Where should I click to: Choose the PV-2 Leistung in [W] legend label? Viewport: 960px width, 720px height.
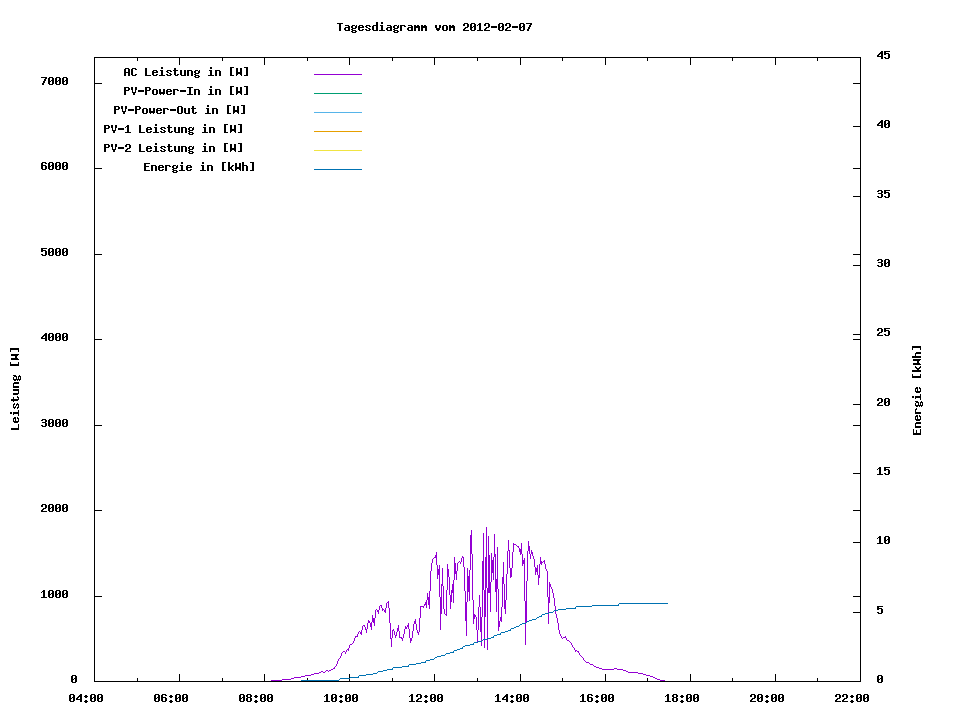coord(173,148)
